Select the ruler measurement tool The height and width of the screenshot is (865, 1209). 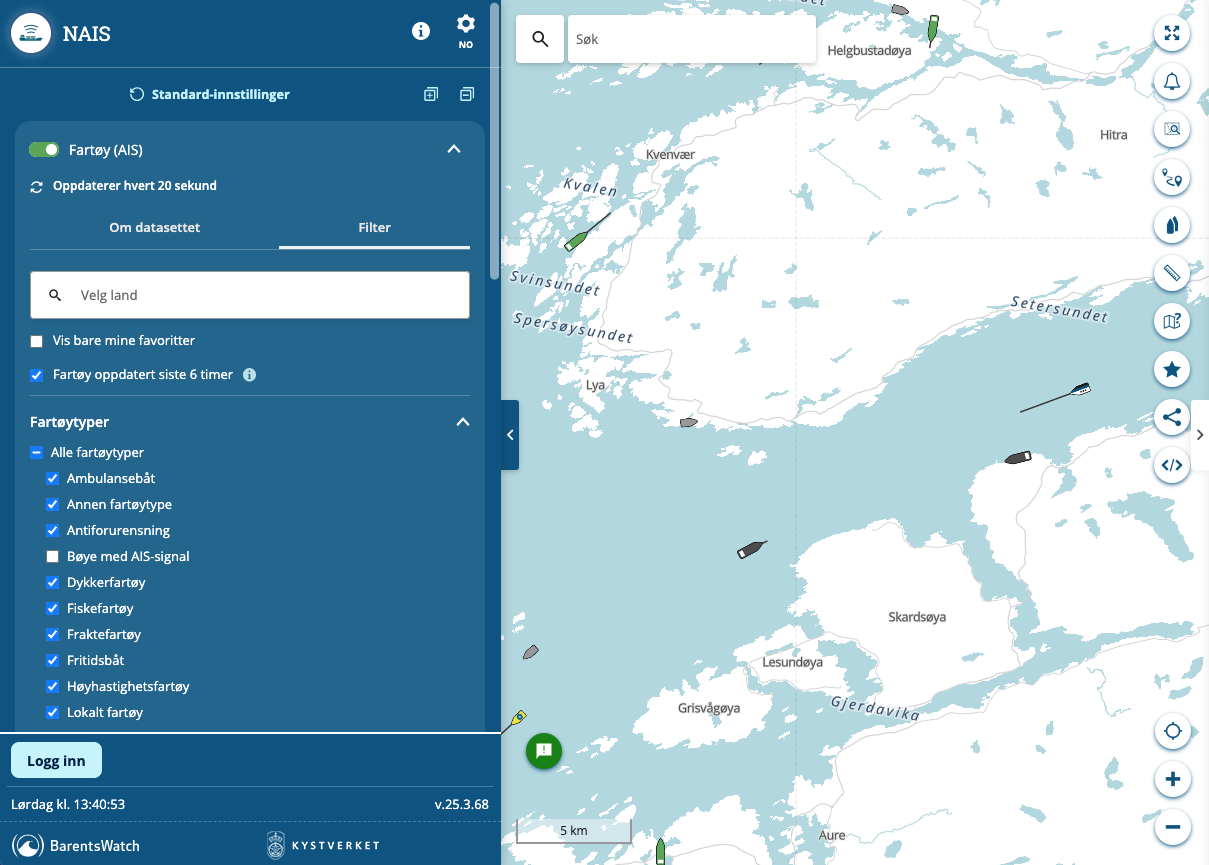[x=1172, y=272]
